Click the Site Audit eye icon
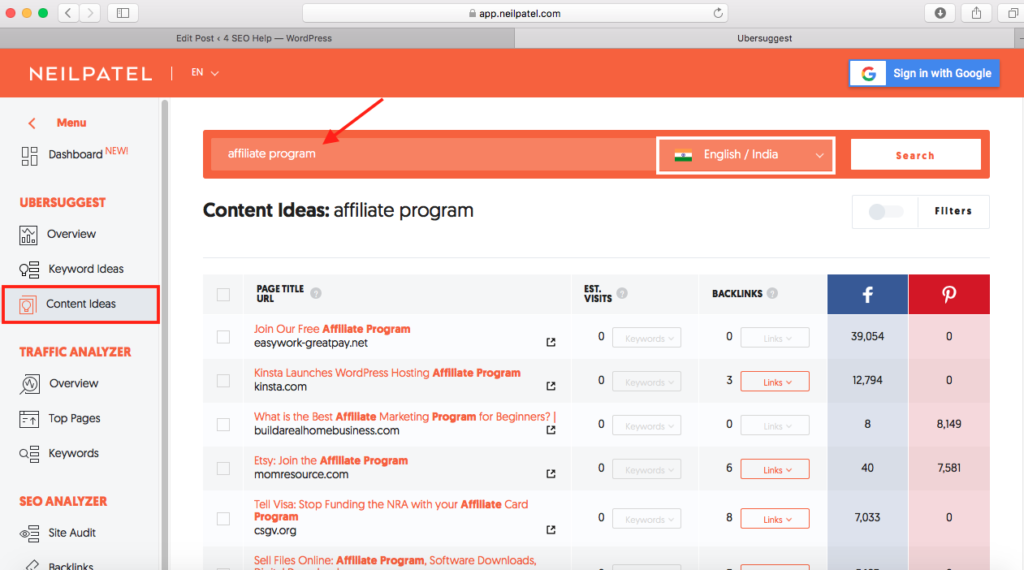This screenshot has width=1024, height=570. [x=29, y=533]
